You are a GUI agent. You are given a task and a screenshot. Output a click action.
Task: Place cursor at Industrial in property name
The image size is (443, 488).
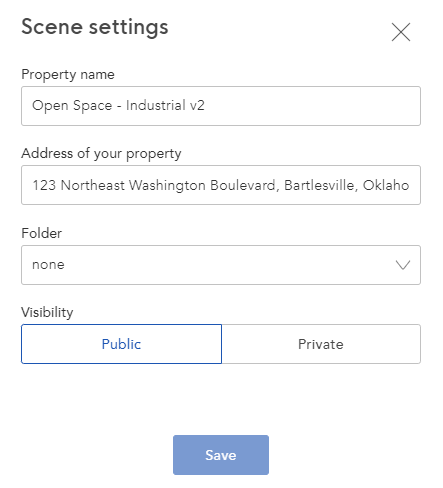tap(156, 106)
